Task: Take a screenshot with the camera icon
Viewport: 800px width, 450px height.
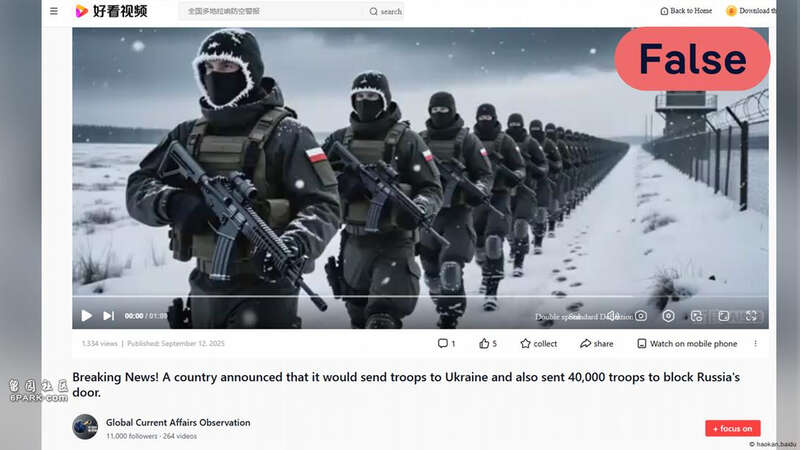Action: [x=641, y=316]
